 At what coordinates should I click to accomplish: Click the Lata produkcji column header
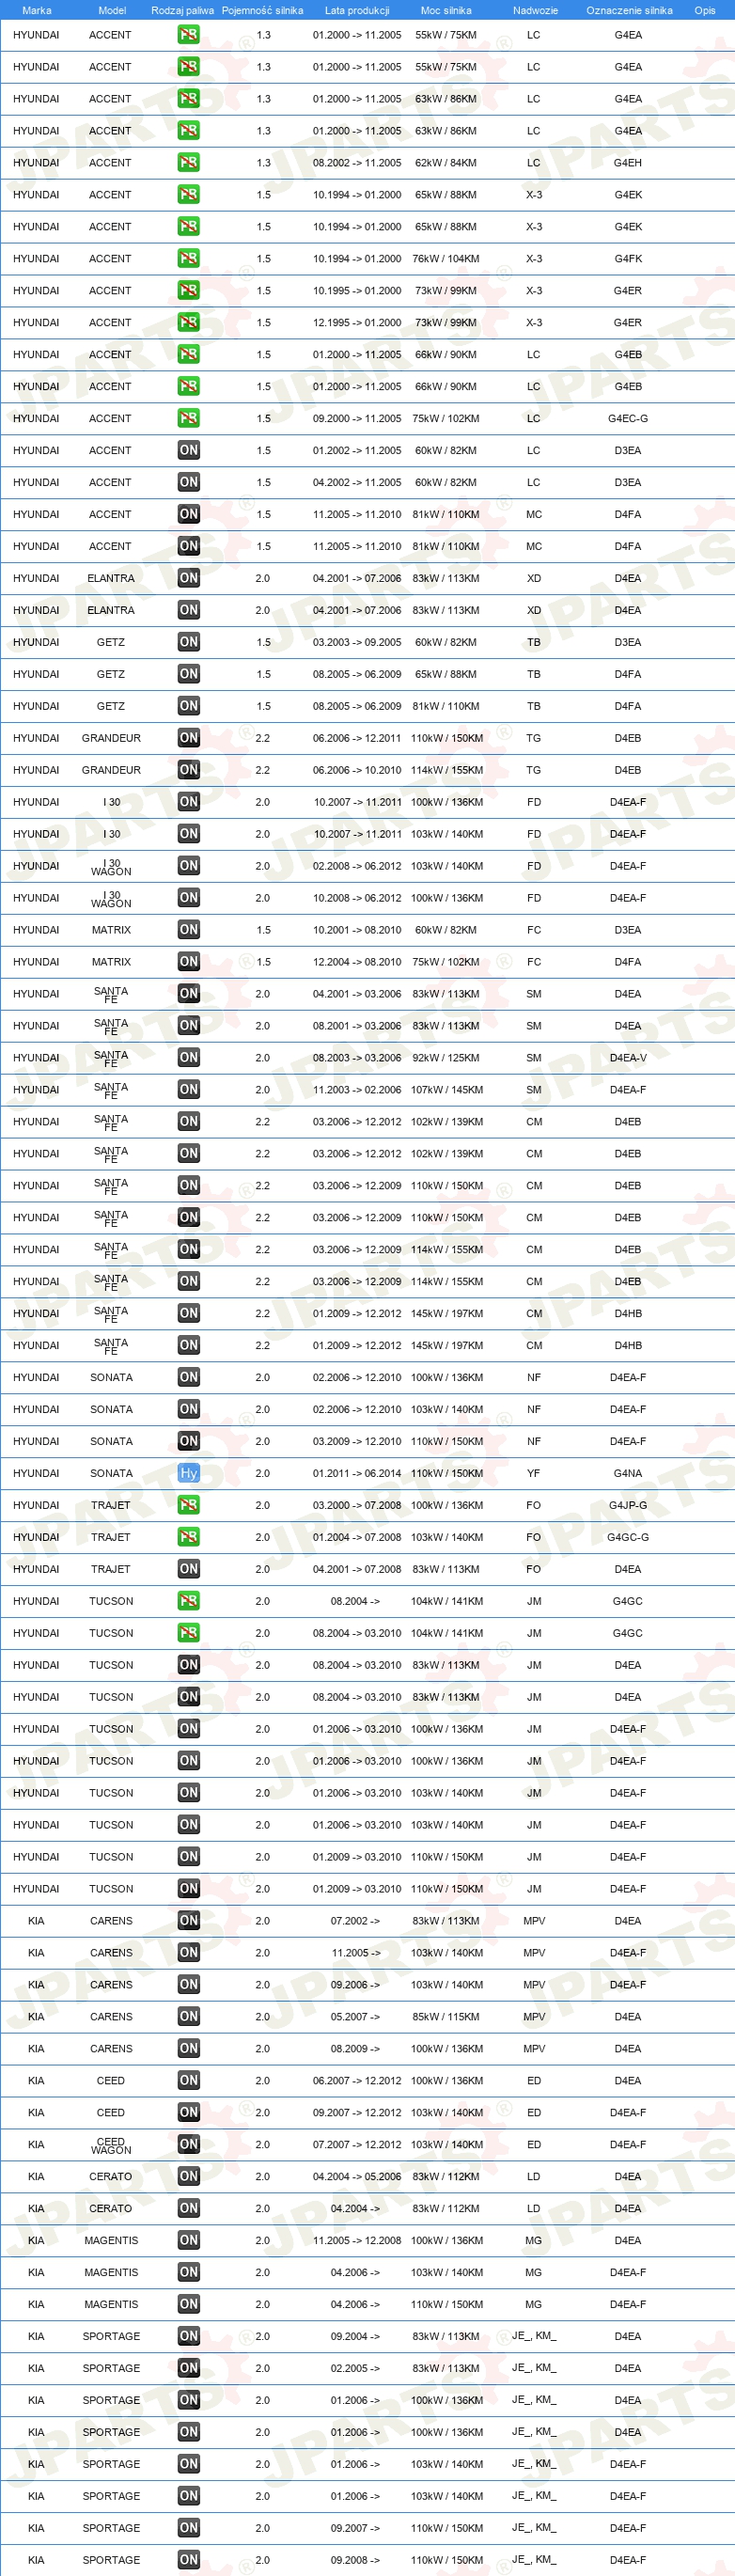point(357,10)
